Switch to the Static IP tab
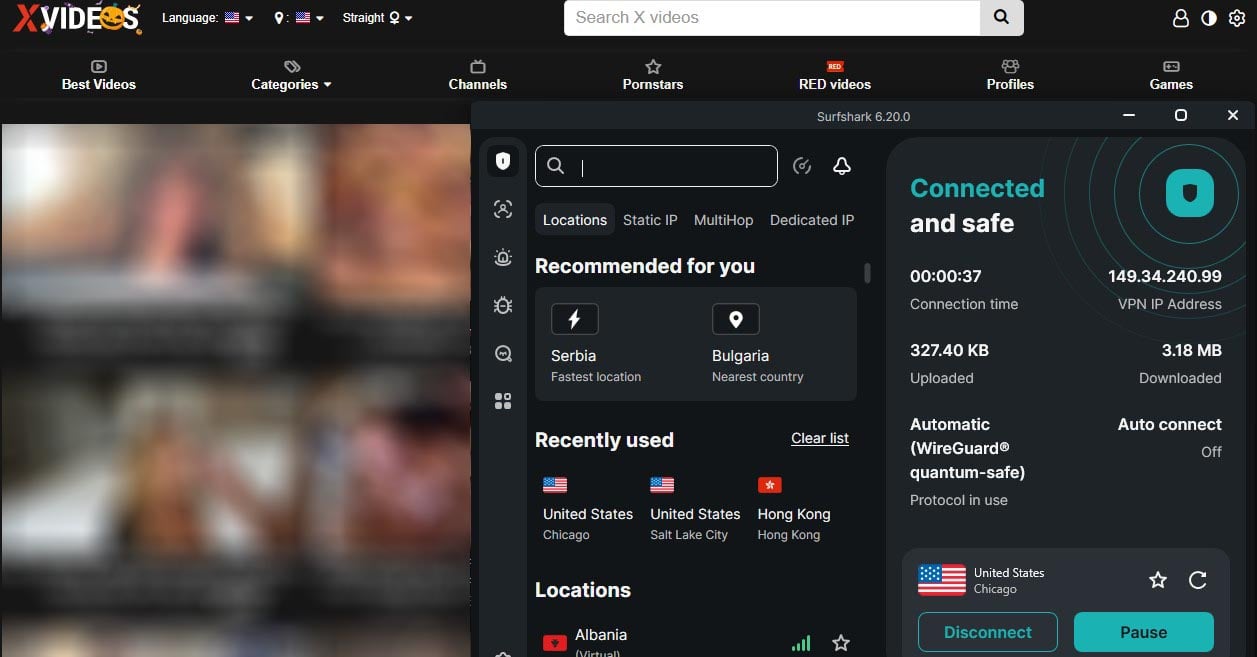The image size is (1257, 657). pyautogui.click(x=650, y=220)
